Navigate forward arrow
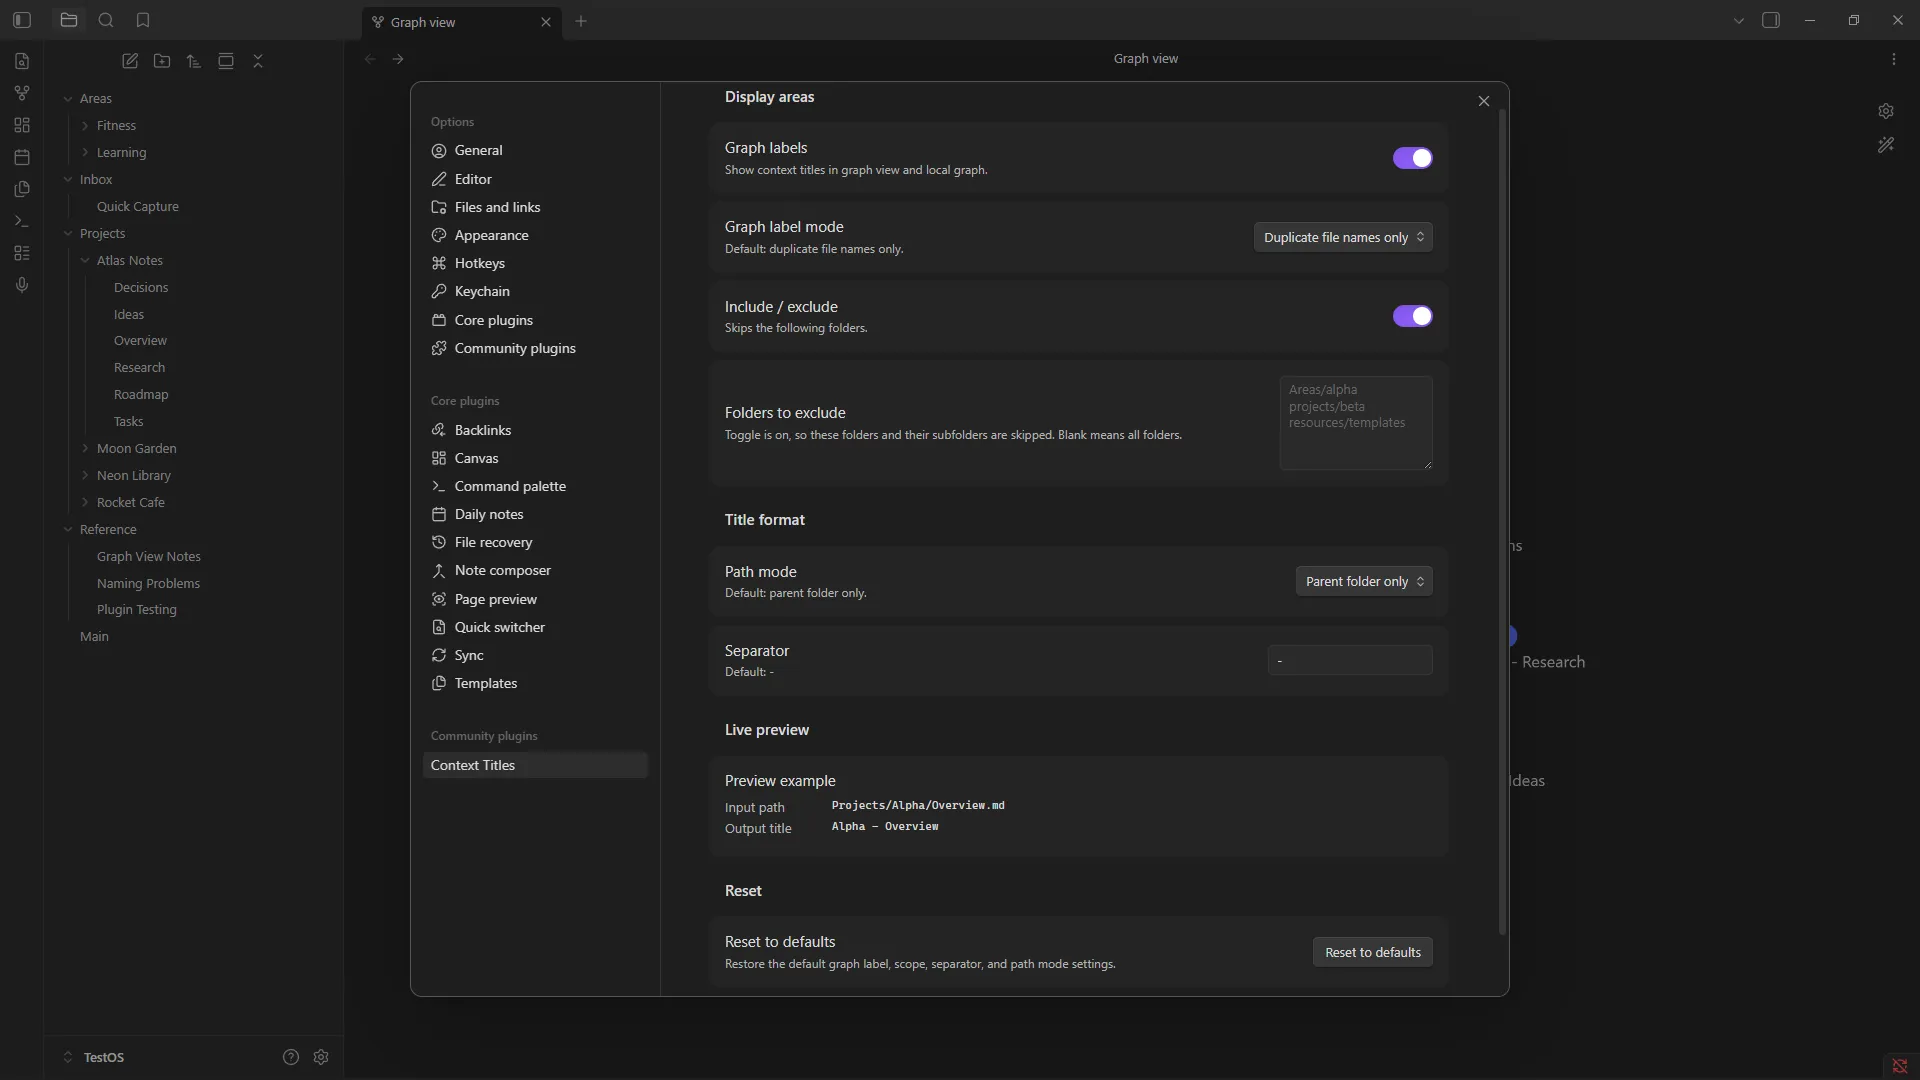The height and width of the screenshot is (1080, 1920). tap(398, 59)
